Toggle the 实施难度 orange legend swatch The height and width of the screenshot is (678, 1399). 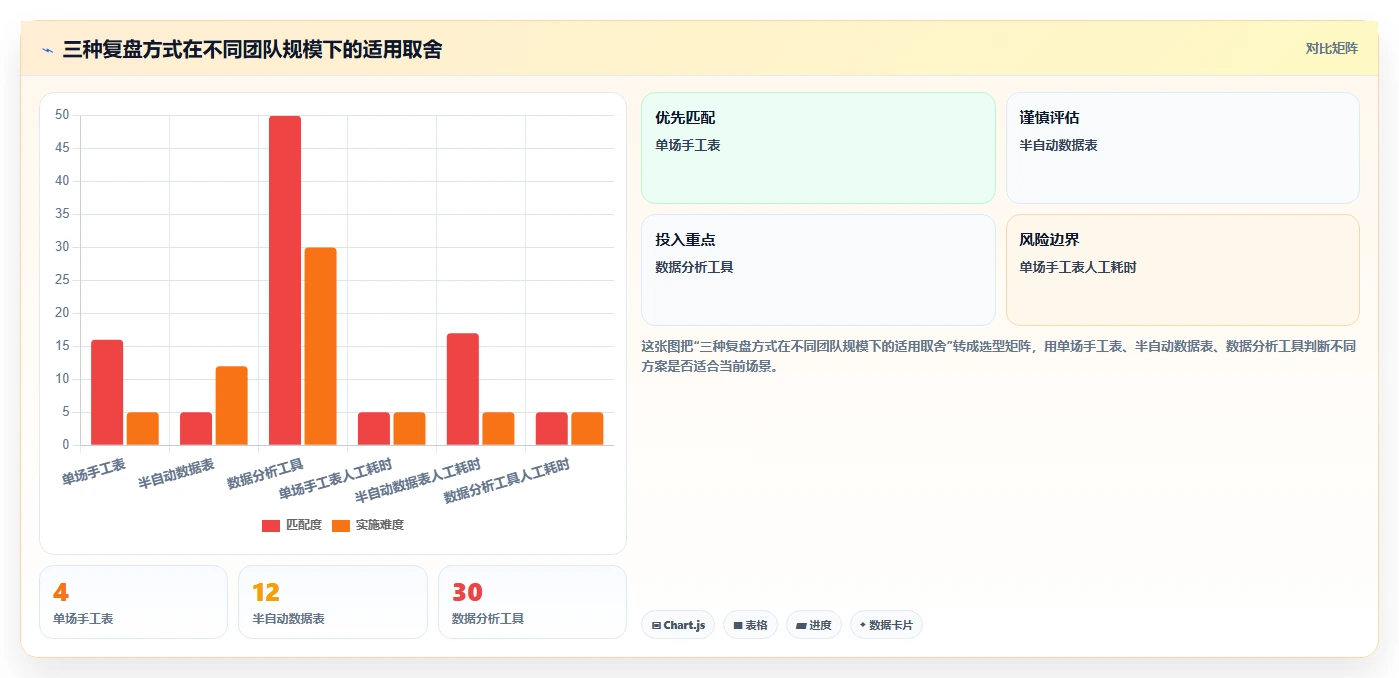click(x=341, y=525)
